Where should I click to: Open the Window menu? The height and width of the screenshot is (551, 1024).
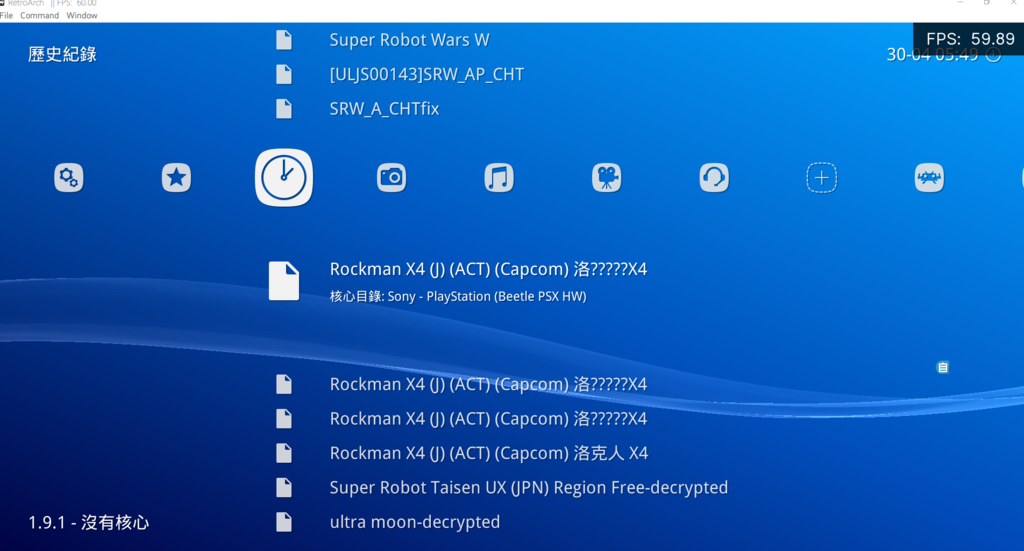click(x=82, y=16)
